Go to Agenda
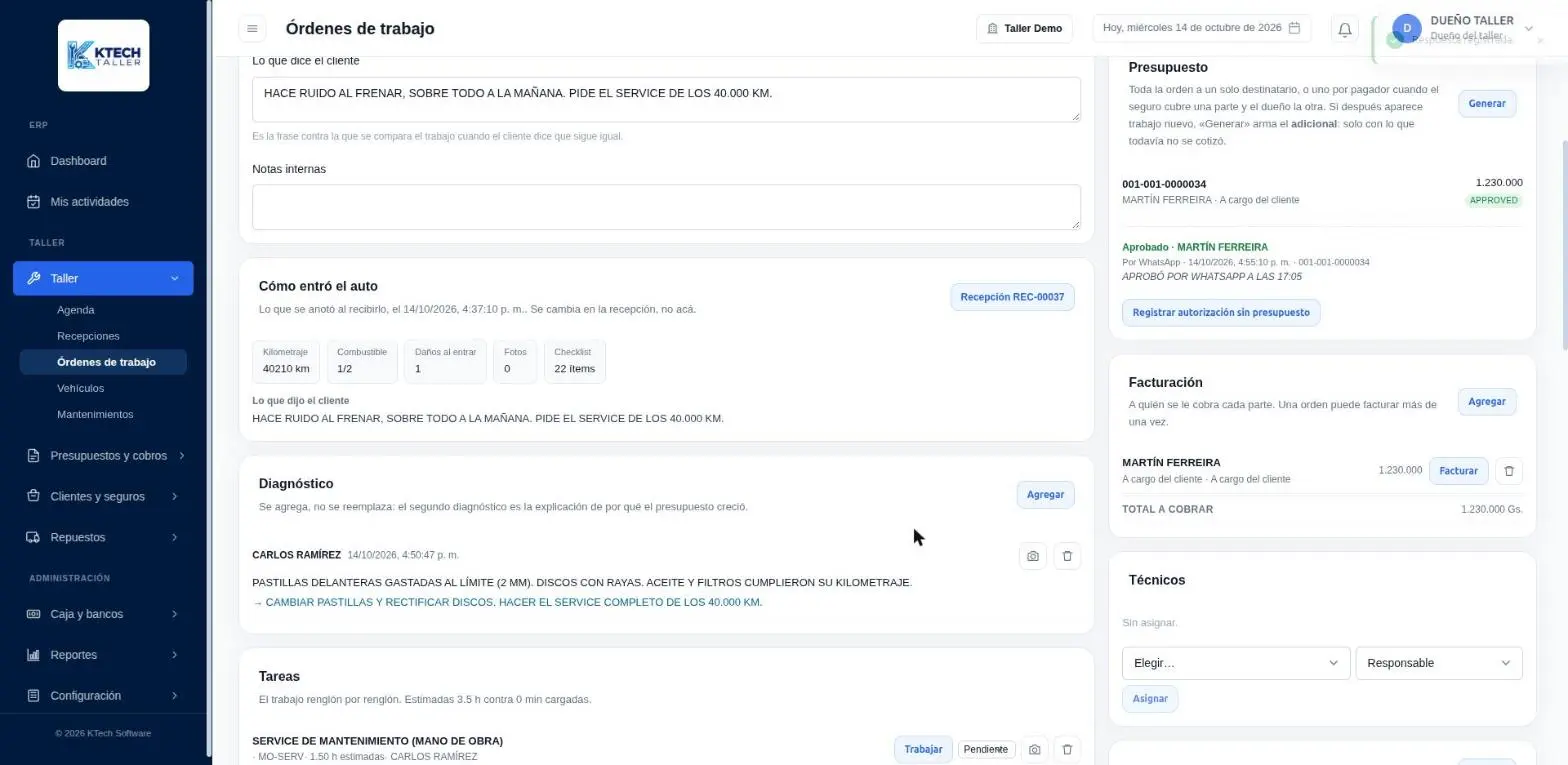This screenshot has width=1568, height=765. (x=76, y=310)
